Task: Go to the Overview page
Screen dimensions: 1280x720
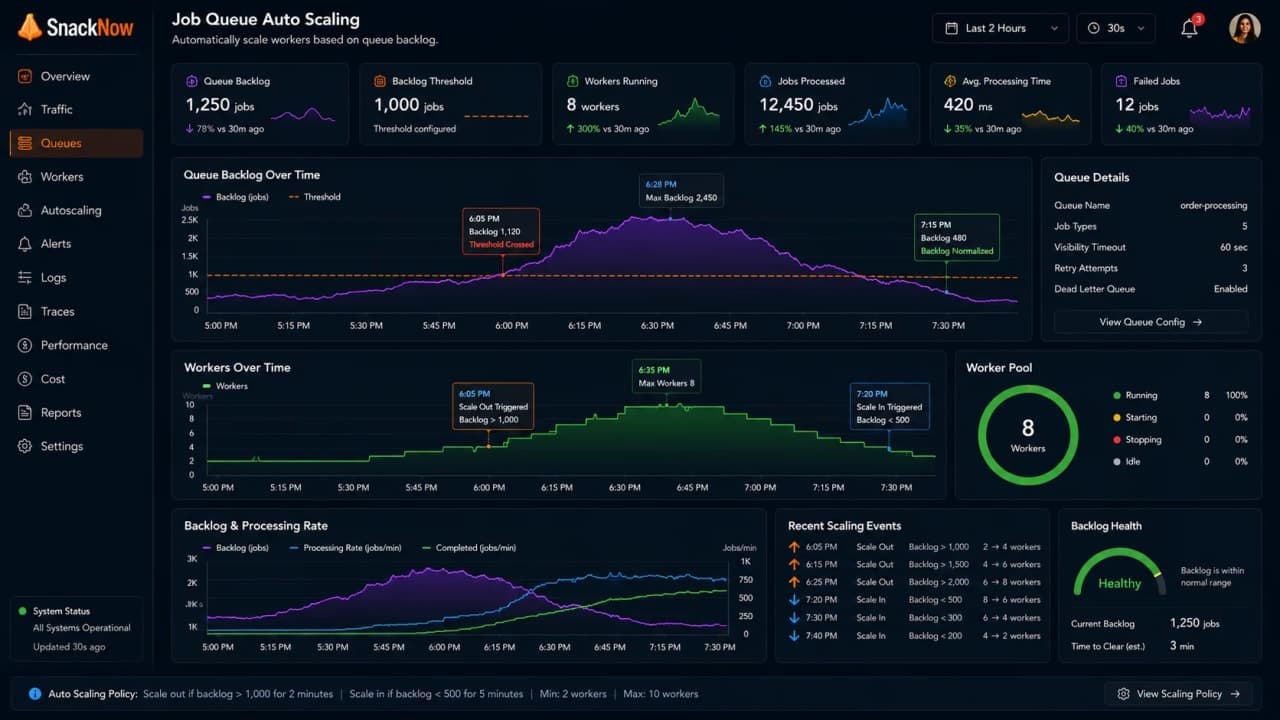Action: (76, 76)
